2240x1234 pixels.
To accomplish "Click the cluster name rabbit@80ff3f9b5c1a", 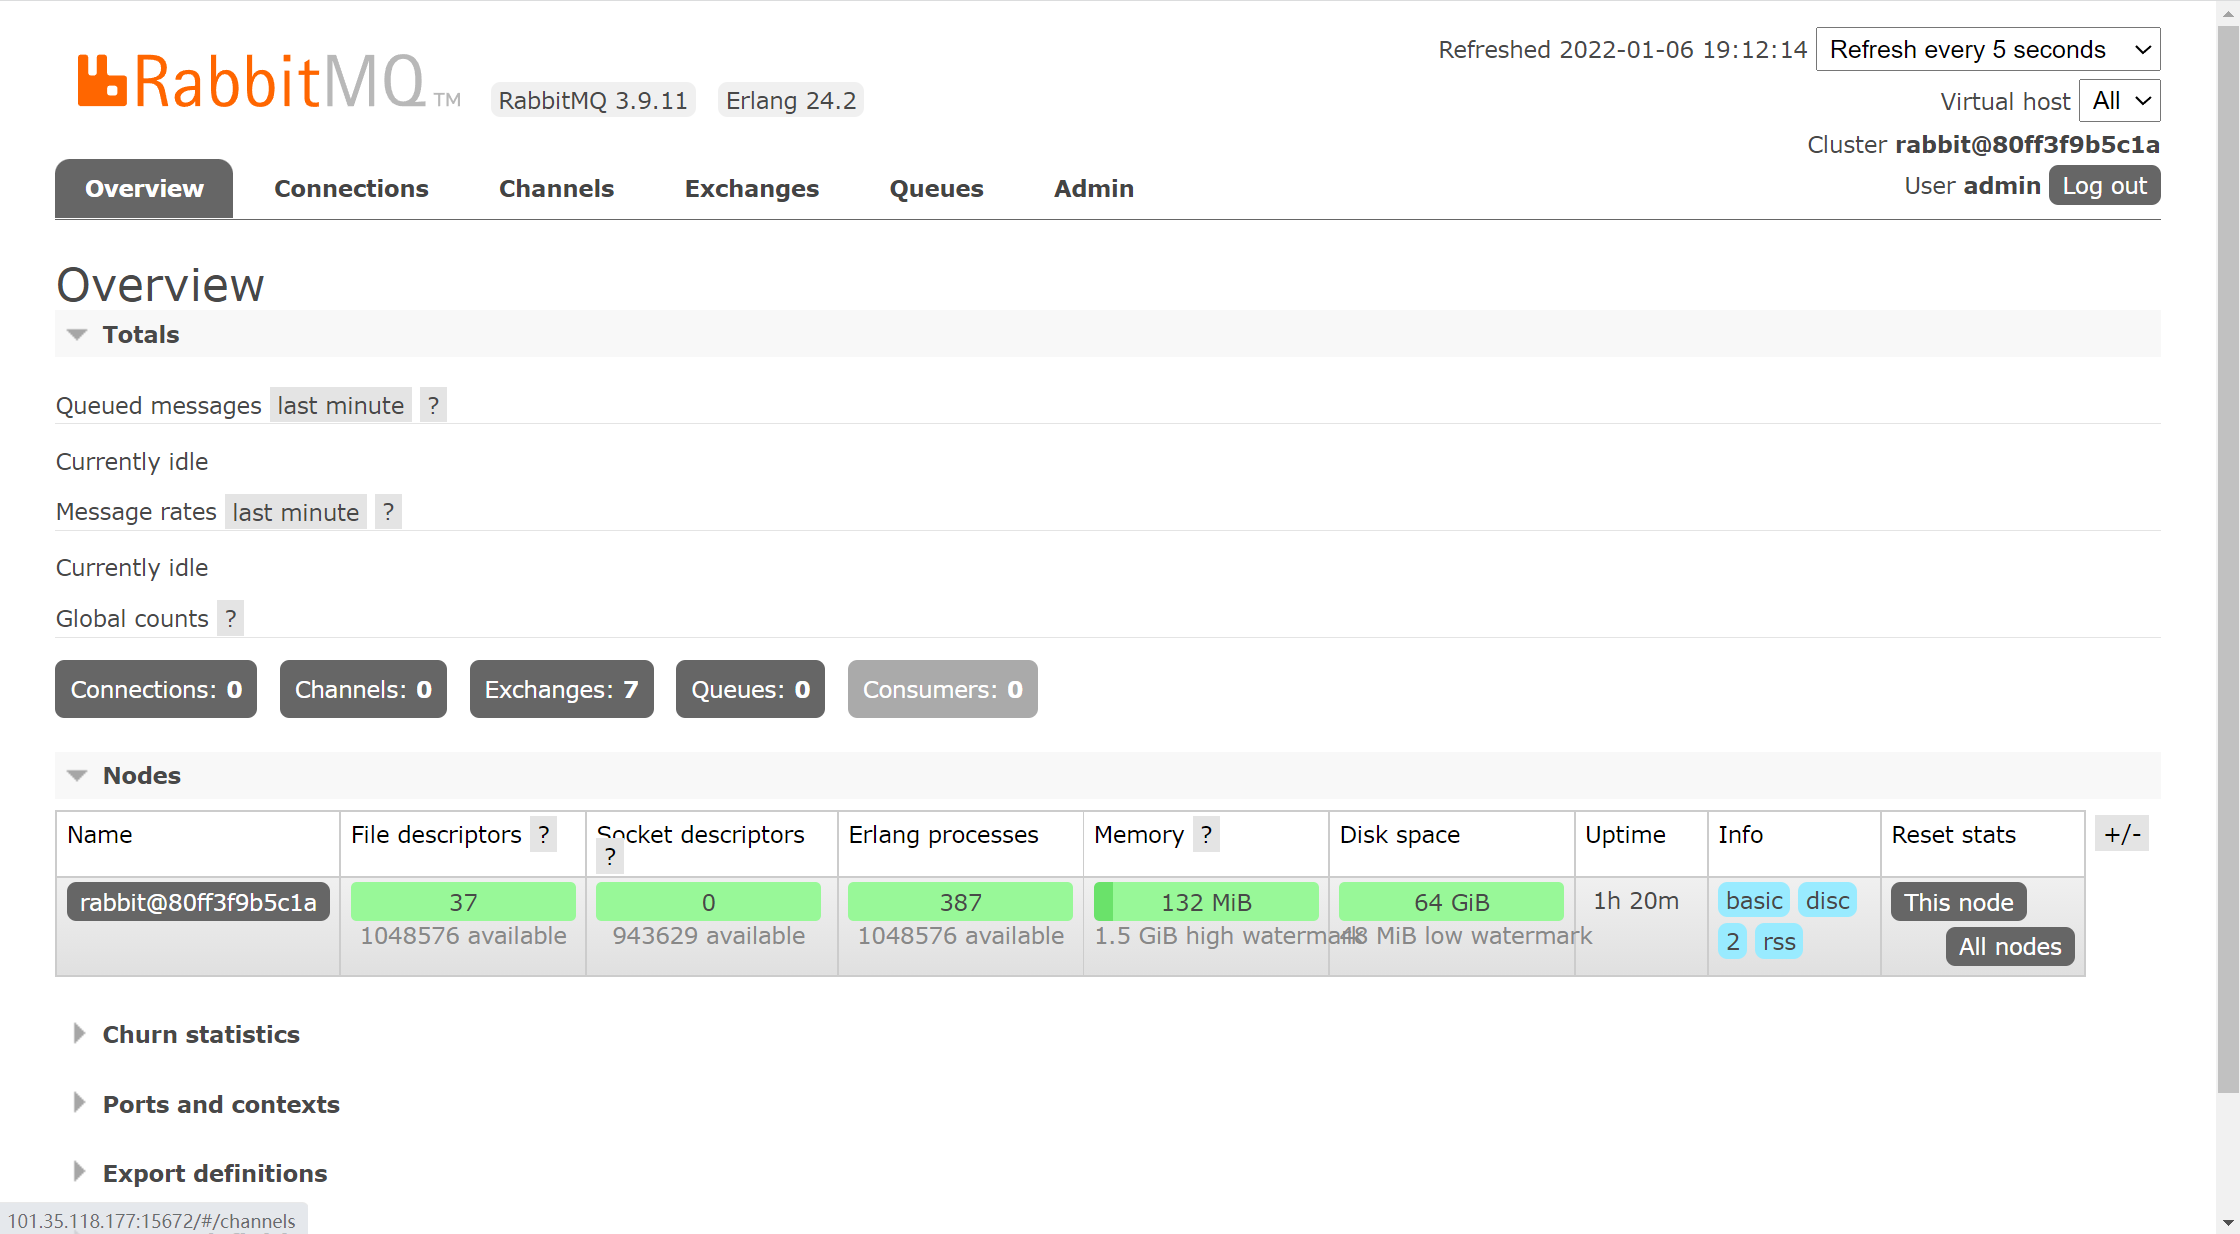I will tap(2027, 145).
